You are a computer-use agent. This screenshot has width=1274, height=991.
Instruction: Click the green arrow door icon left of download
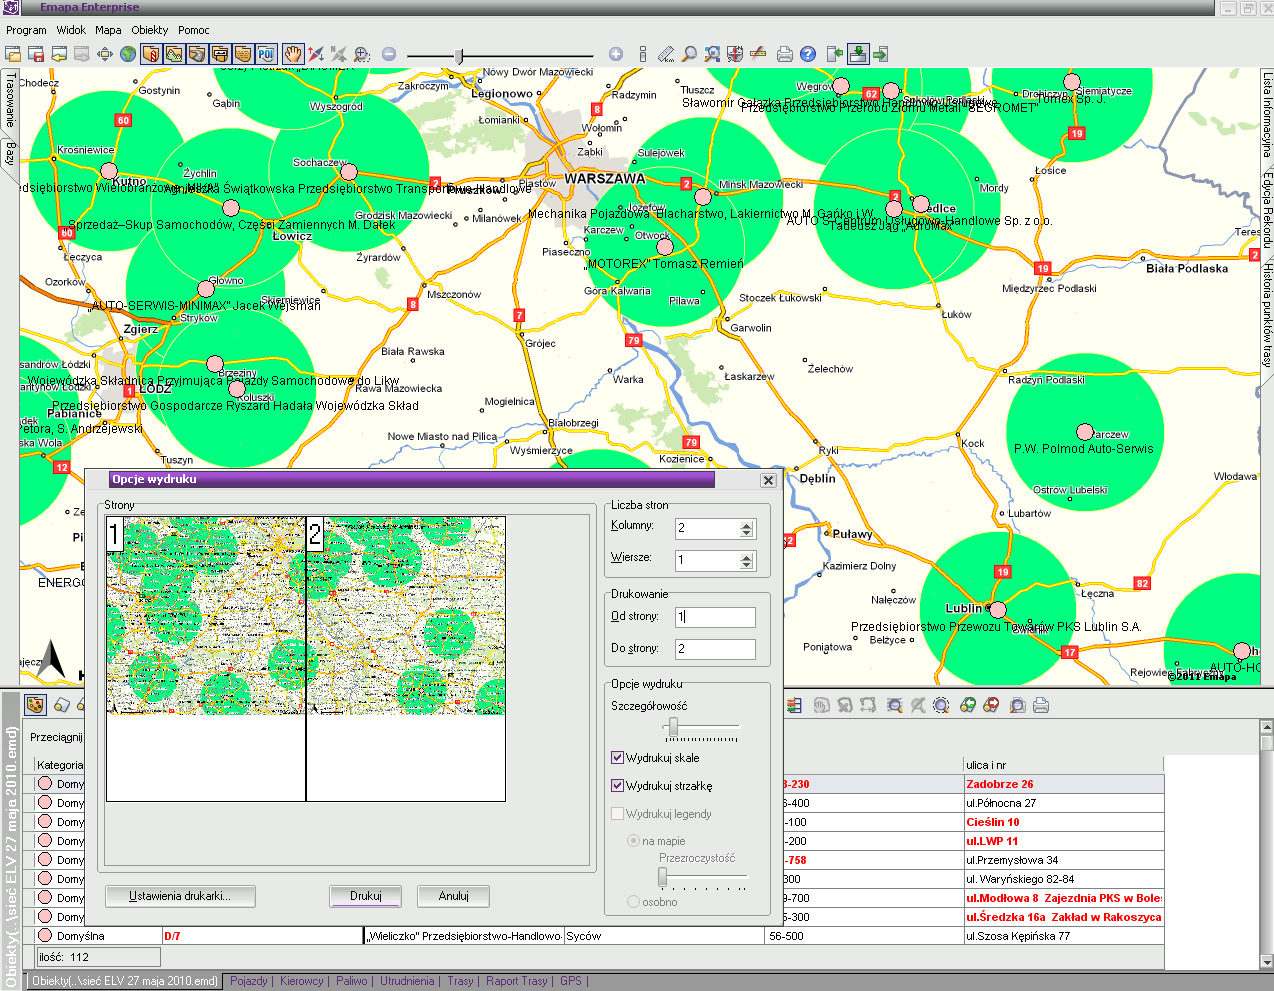point(834,54)
